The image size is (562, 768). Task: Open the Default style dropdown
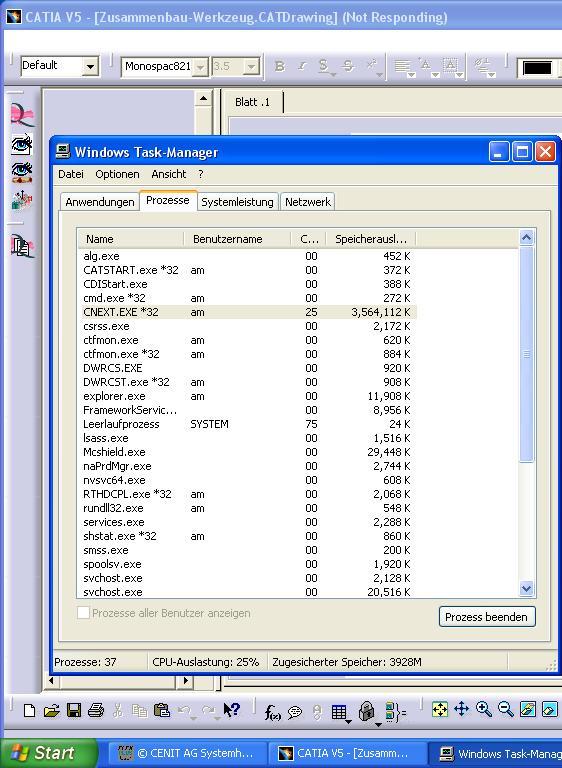(x=90, y=67)
